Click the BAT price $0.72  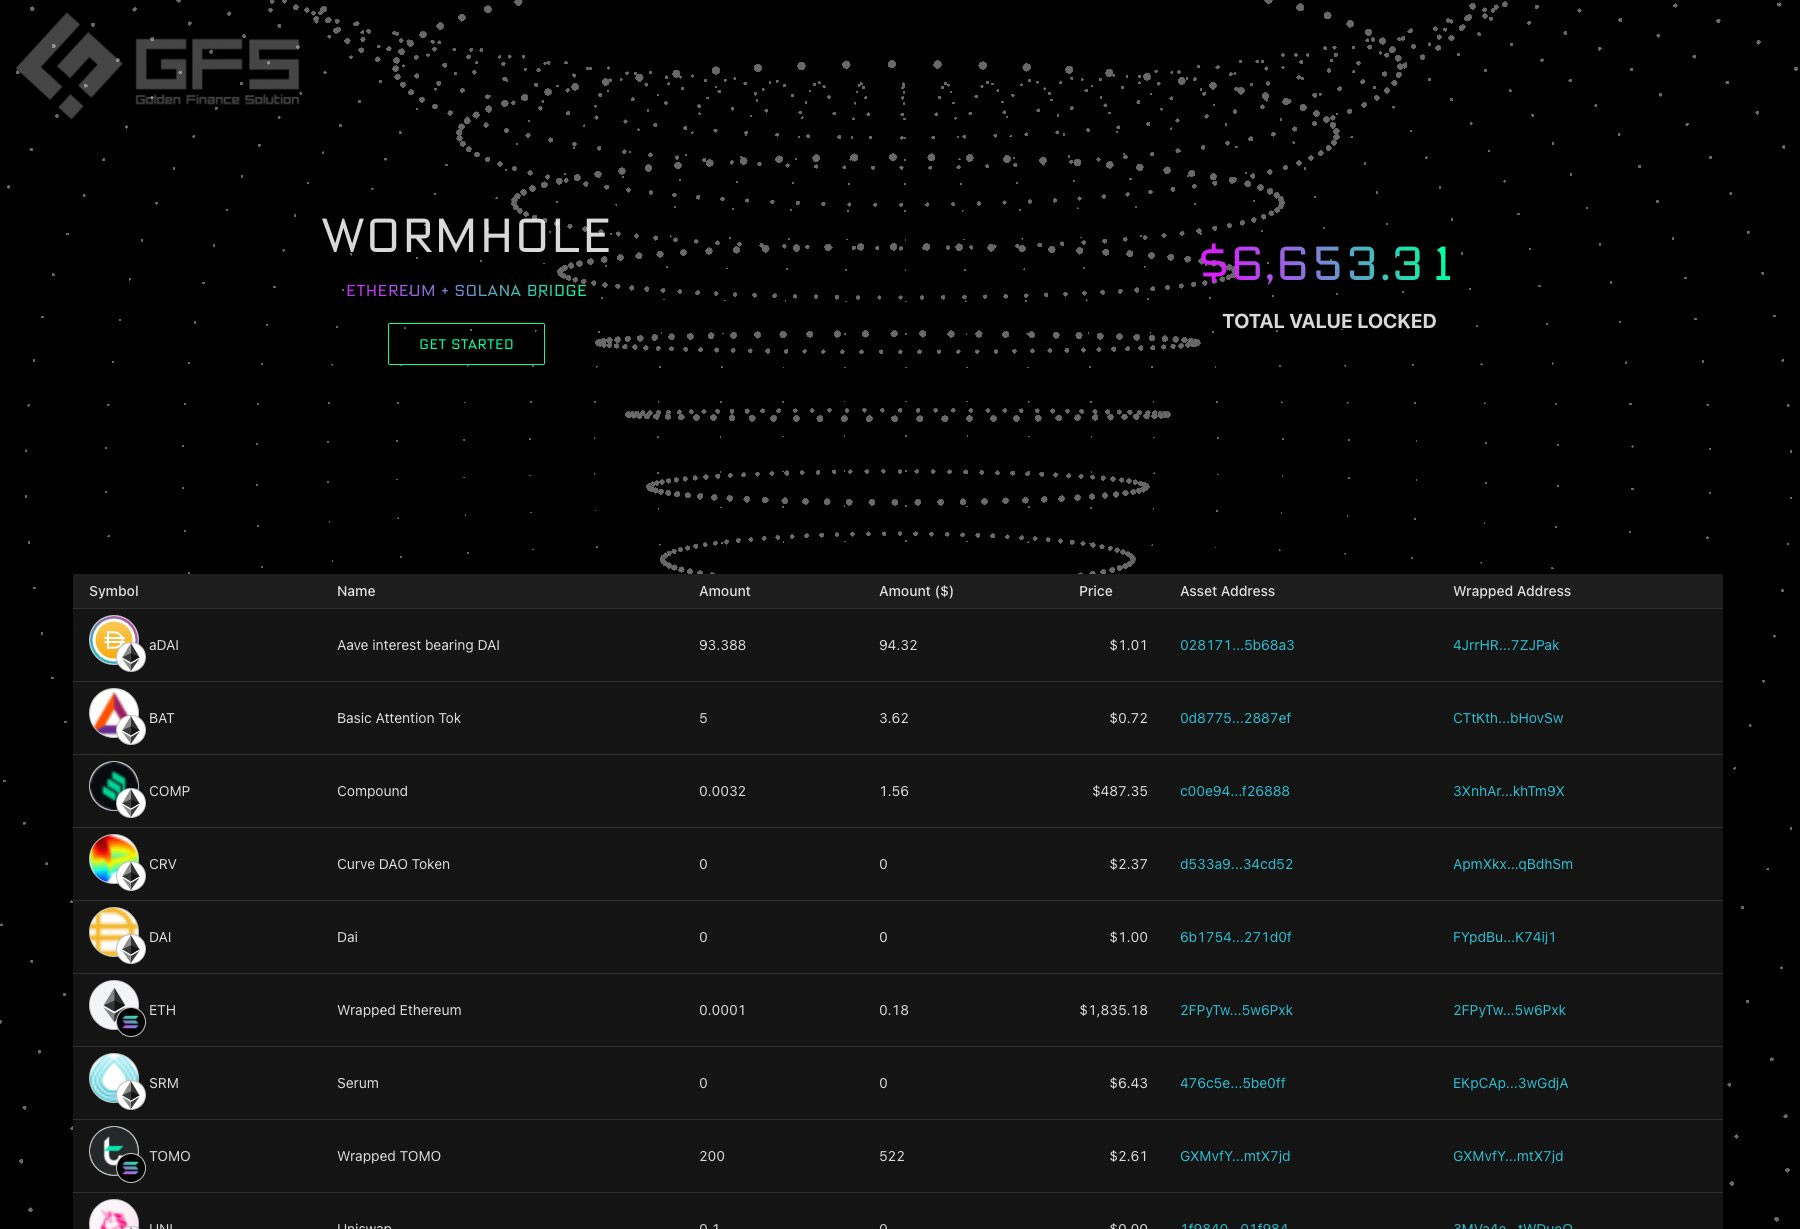(x=1128, y=718)
